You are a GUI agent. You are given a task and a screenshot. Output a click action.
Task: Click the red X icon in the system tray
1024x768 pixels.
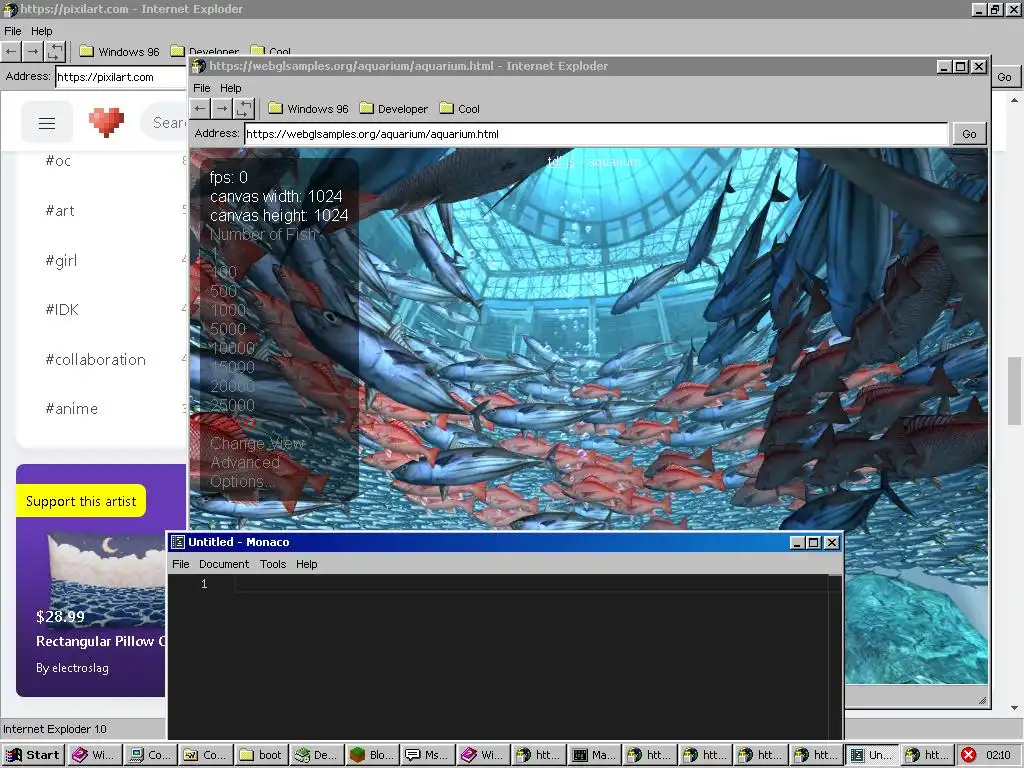(969, 755)
